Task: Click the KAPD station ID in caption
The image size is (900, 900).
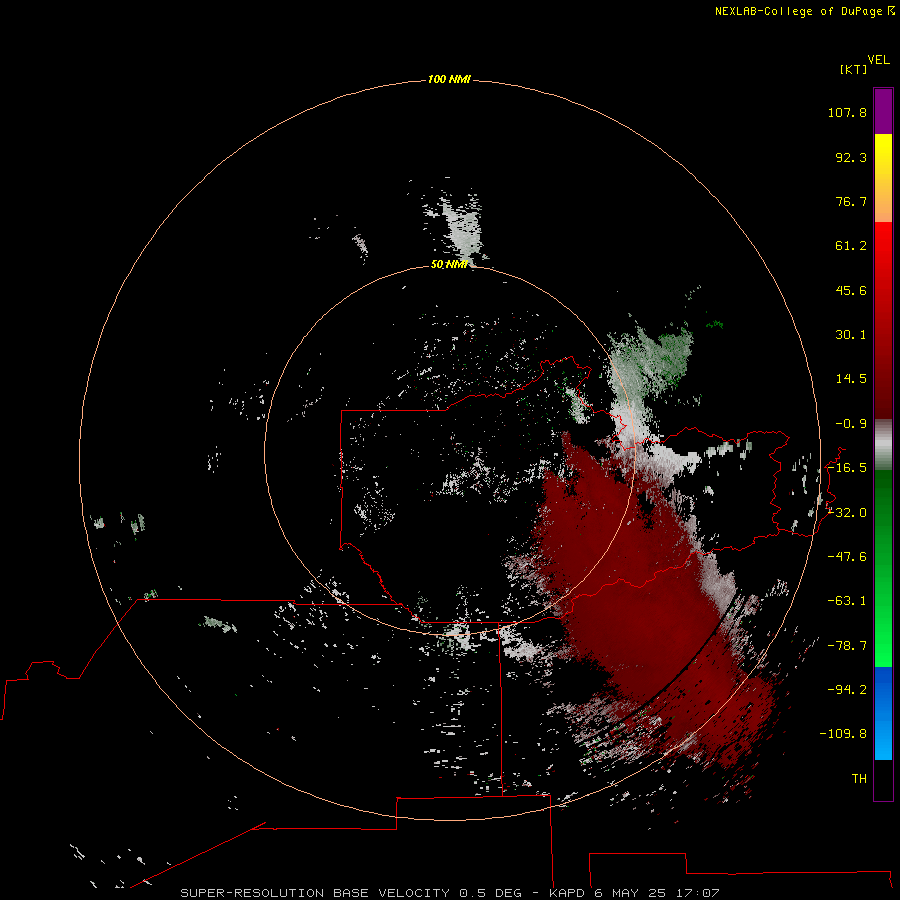Action: (567, 893)
